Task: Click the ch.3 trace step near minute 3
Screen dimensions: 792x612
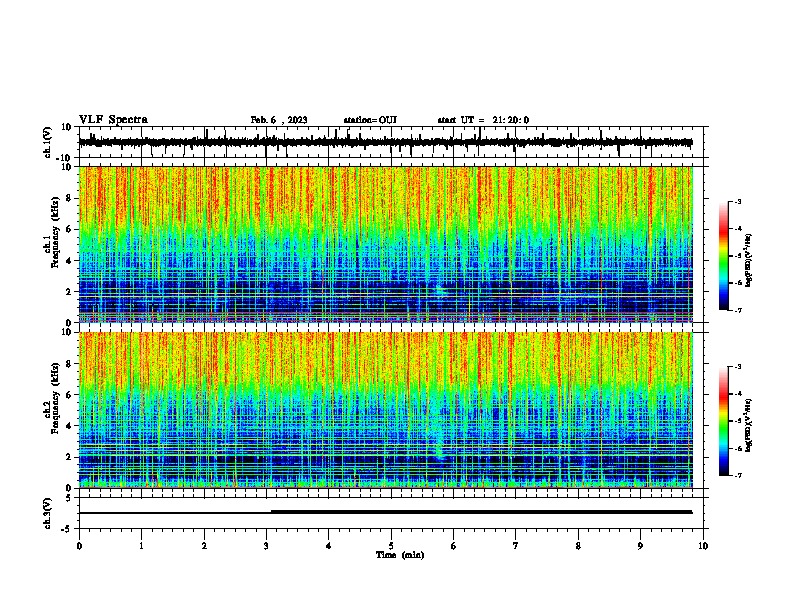Action: (271, 512)
